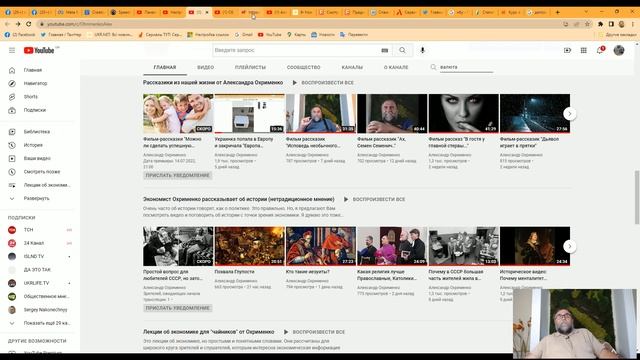Open thumbnail of Ах, Семен Семеныч
The width and height of the screenshot is (640, 360).
point(392,113)
